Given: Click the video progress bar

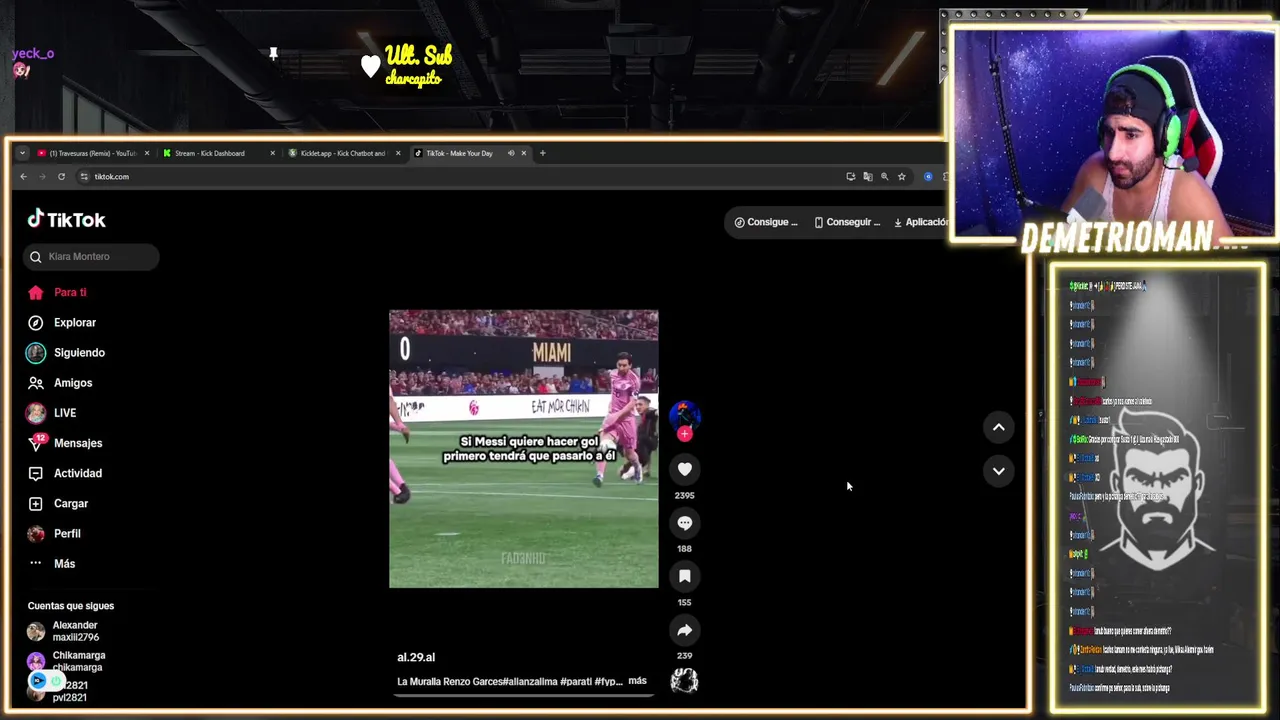Looking at the screenshot, I should 524,695.
